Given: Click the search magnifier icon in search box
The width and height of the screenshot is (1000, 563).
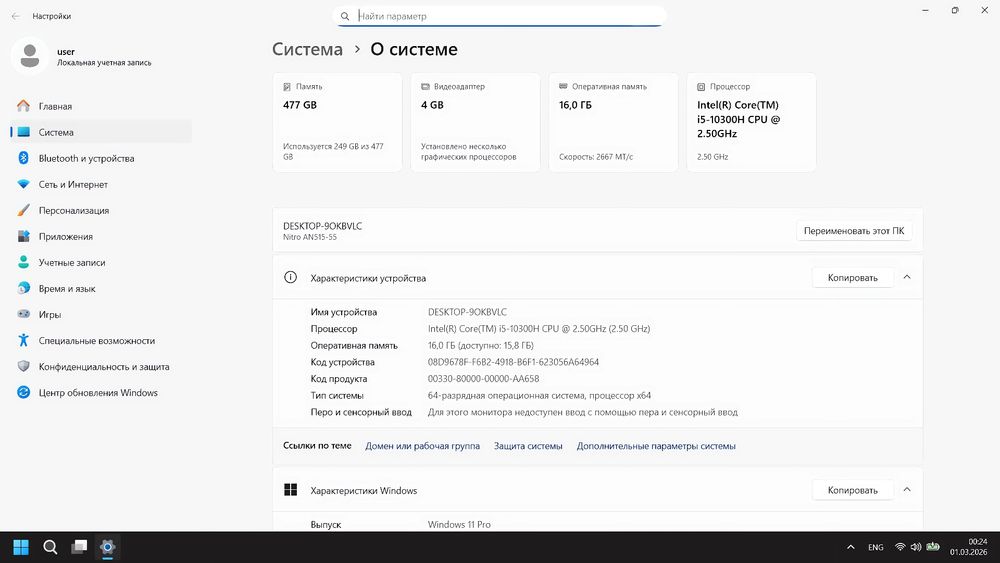Looking at the screenshot, I should coord(345,16).
